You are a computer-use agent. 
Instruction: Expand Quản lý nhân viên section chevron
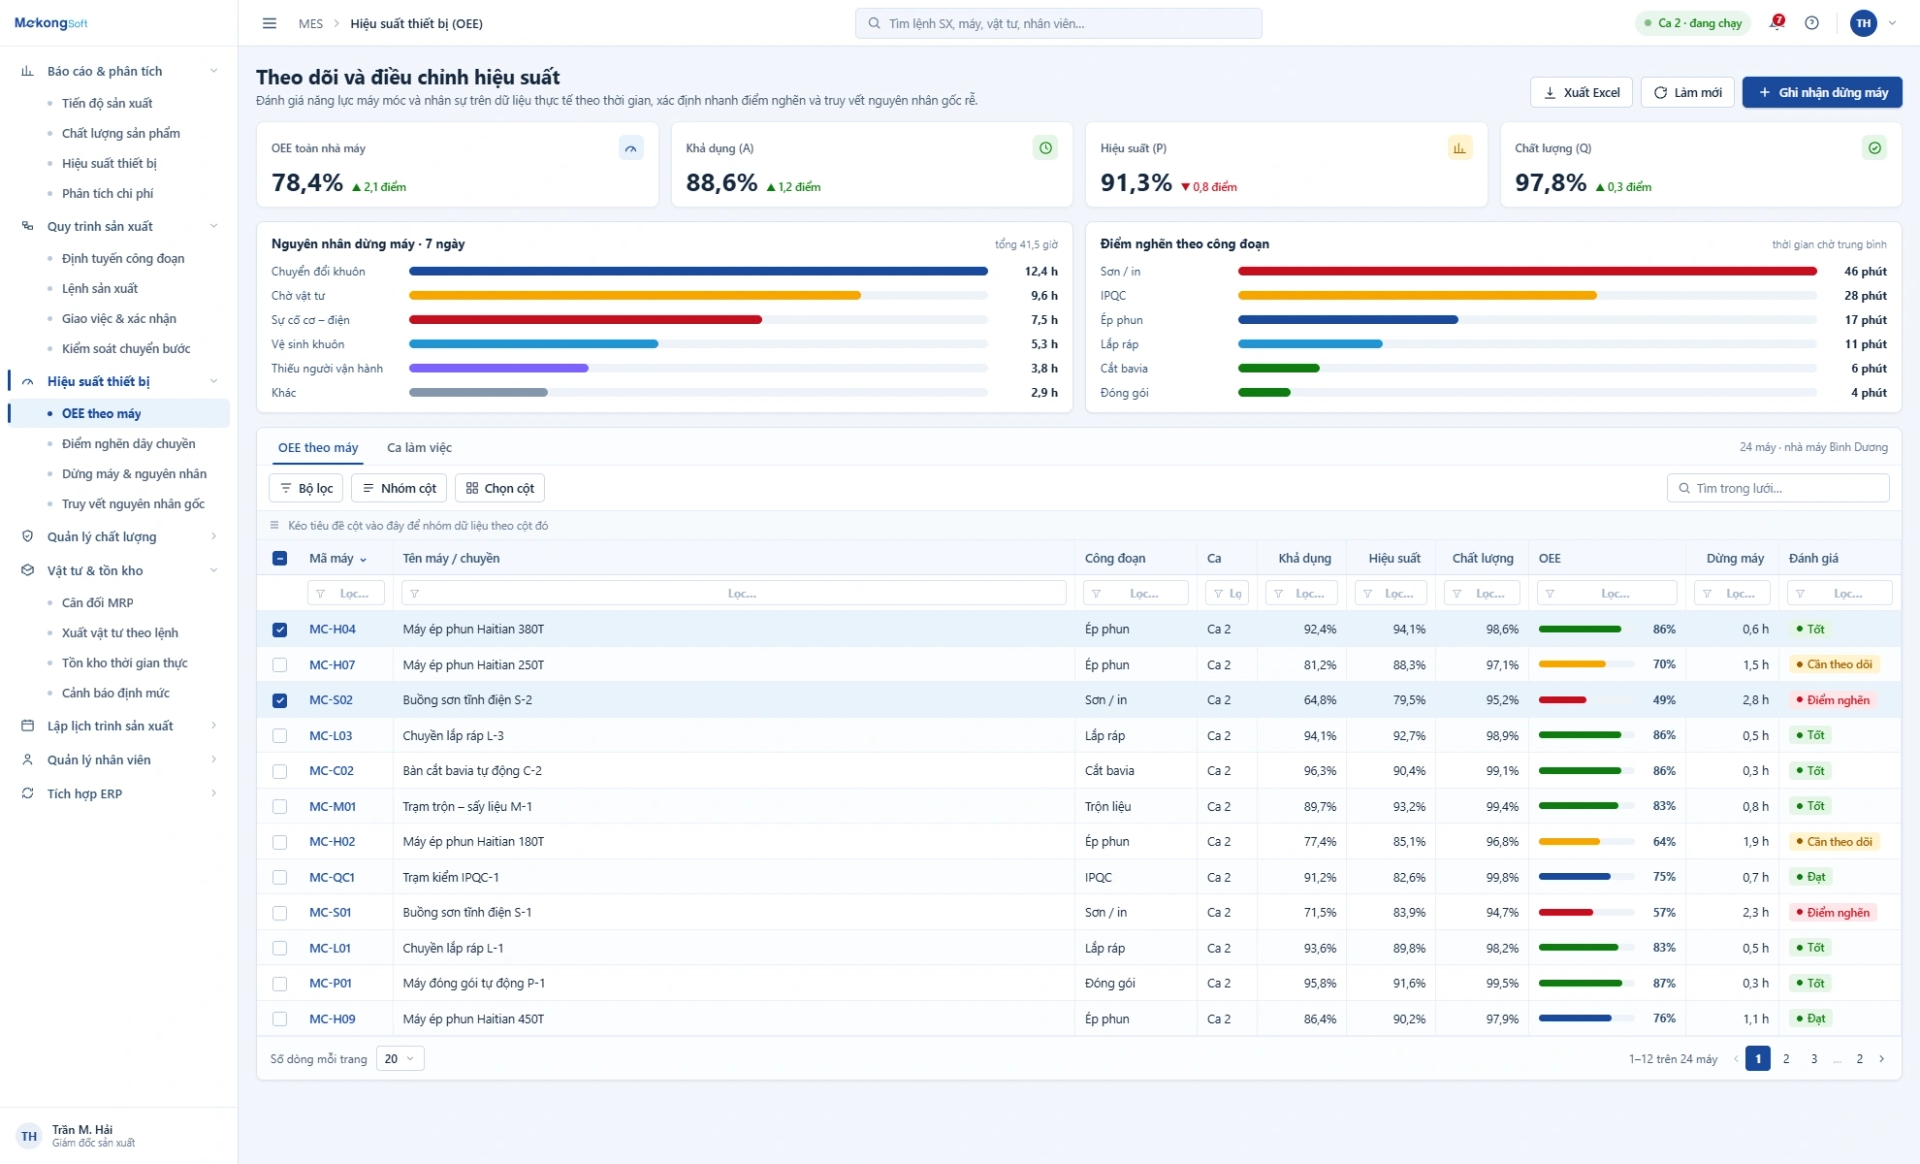point(213,760)
